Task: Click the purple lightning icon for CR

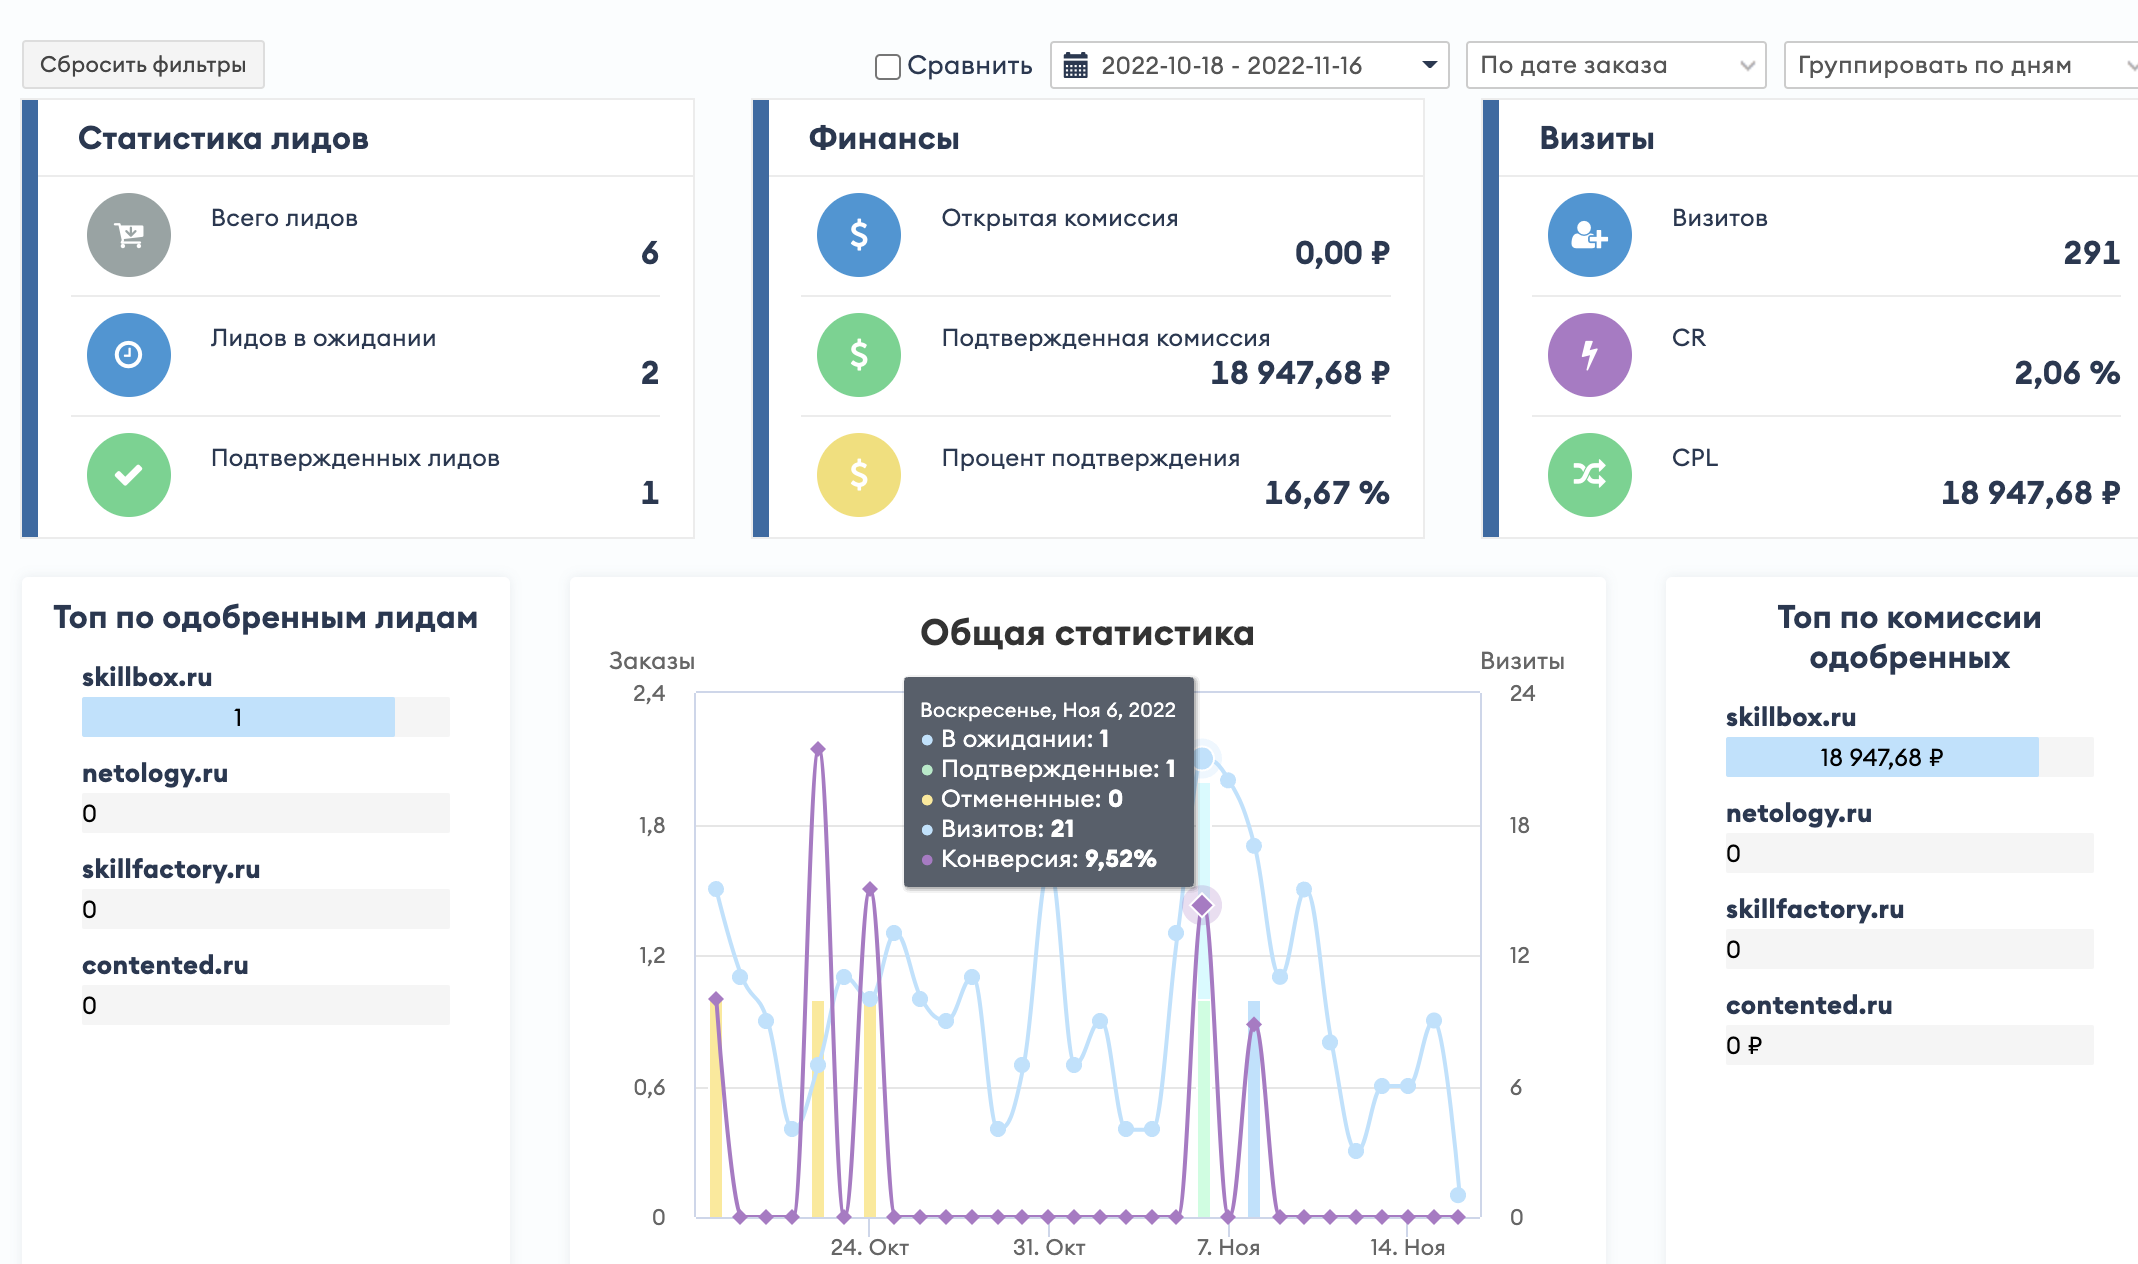Action: [x=1589, y=355]
